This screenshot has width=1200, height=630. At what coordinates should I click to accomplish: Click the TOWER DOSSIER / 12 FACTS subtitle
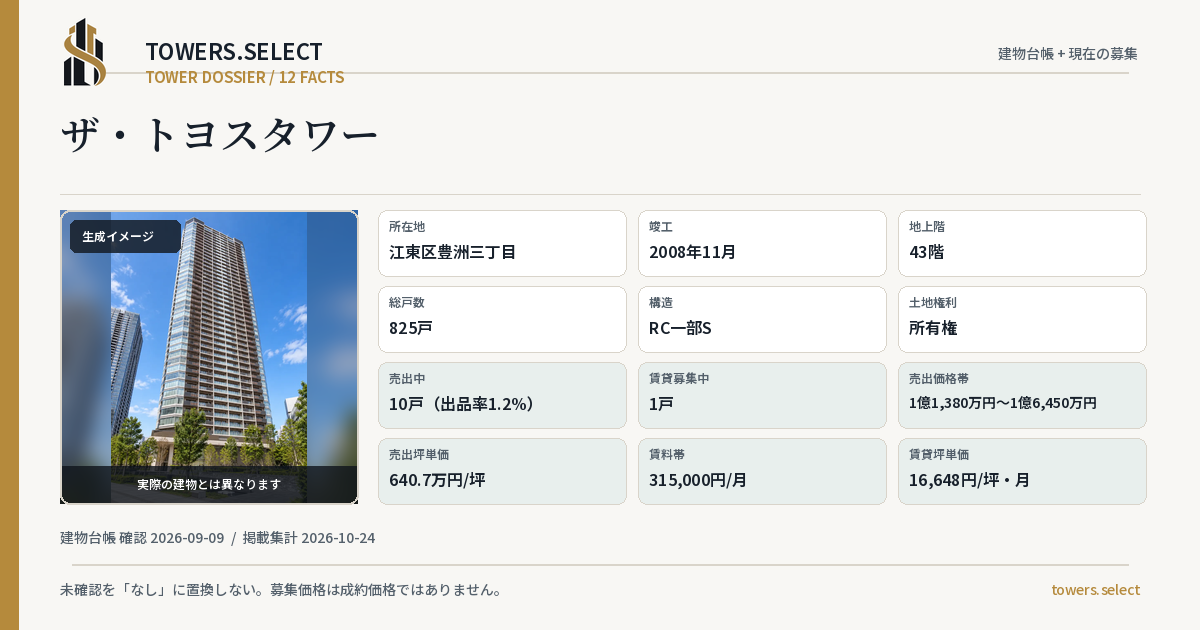coord(245,77)
